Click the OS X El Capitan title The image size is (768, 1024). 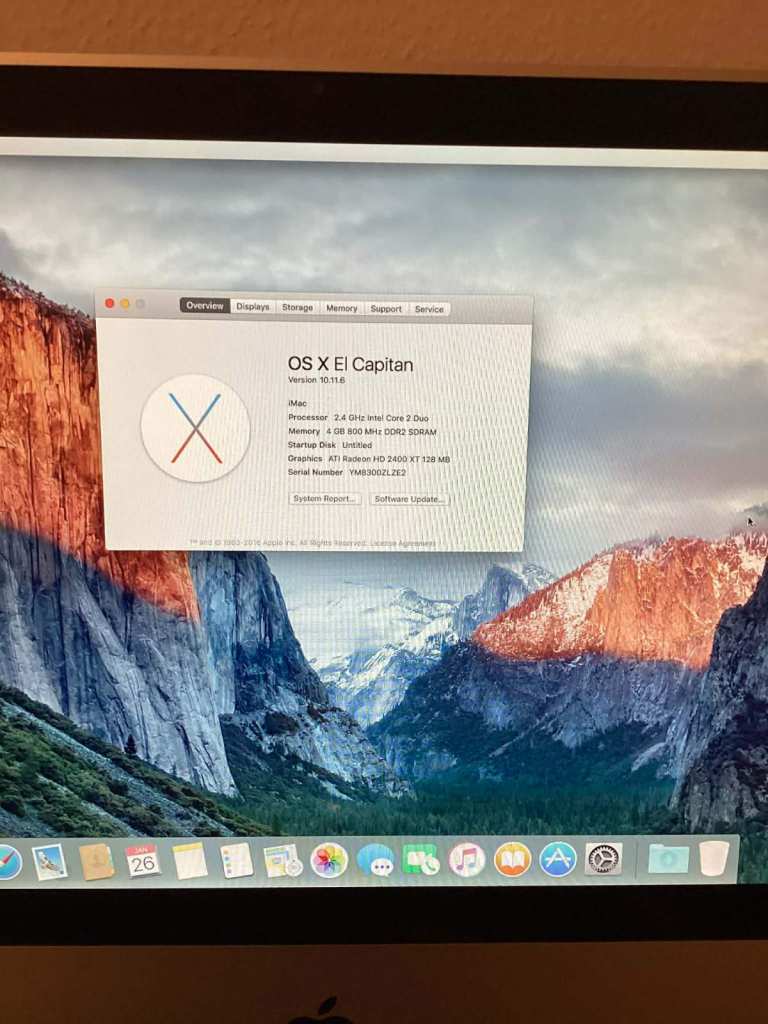point(351,364)
